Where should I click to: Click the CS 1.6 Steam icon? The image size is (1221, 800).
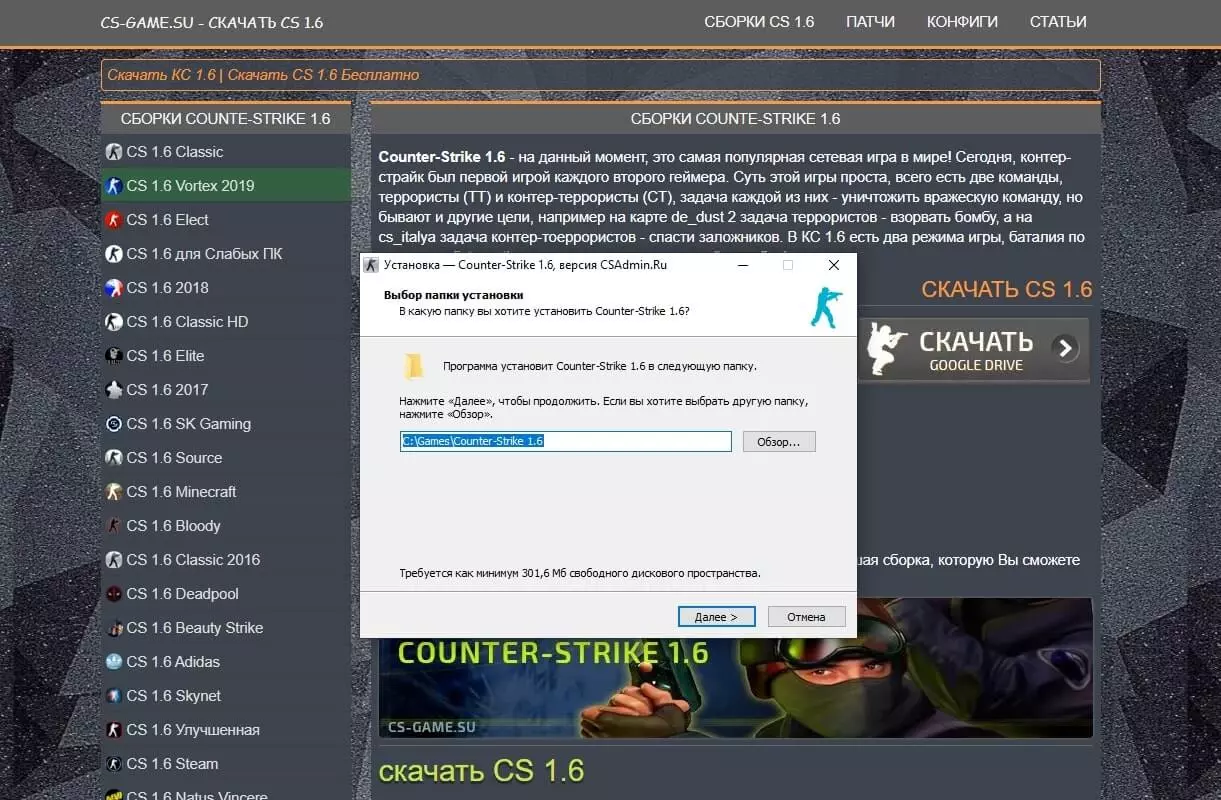point(113,764)
